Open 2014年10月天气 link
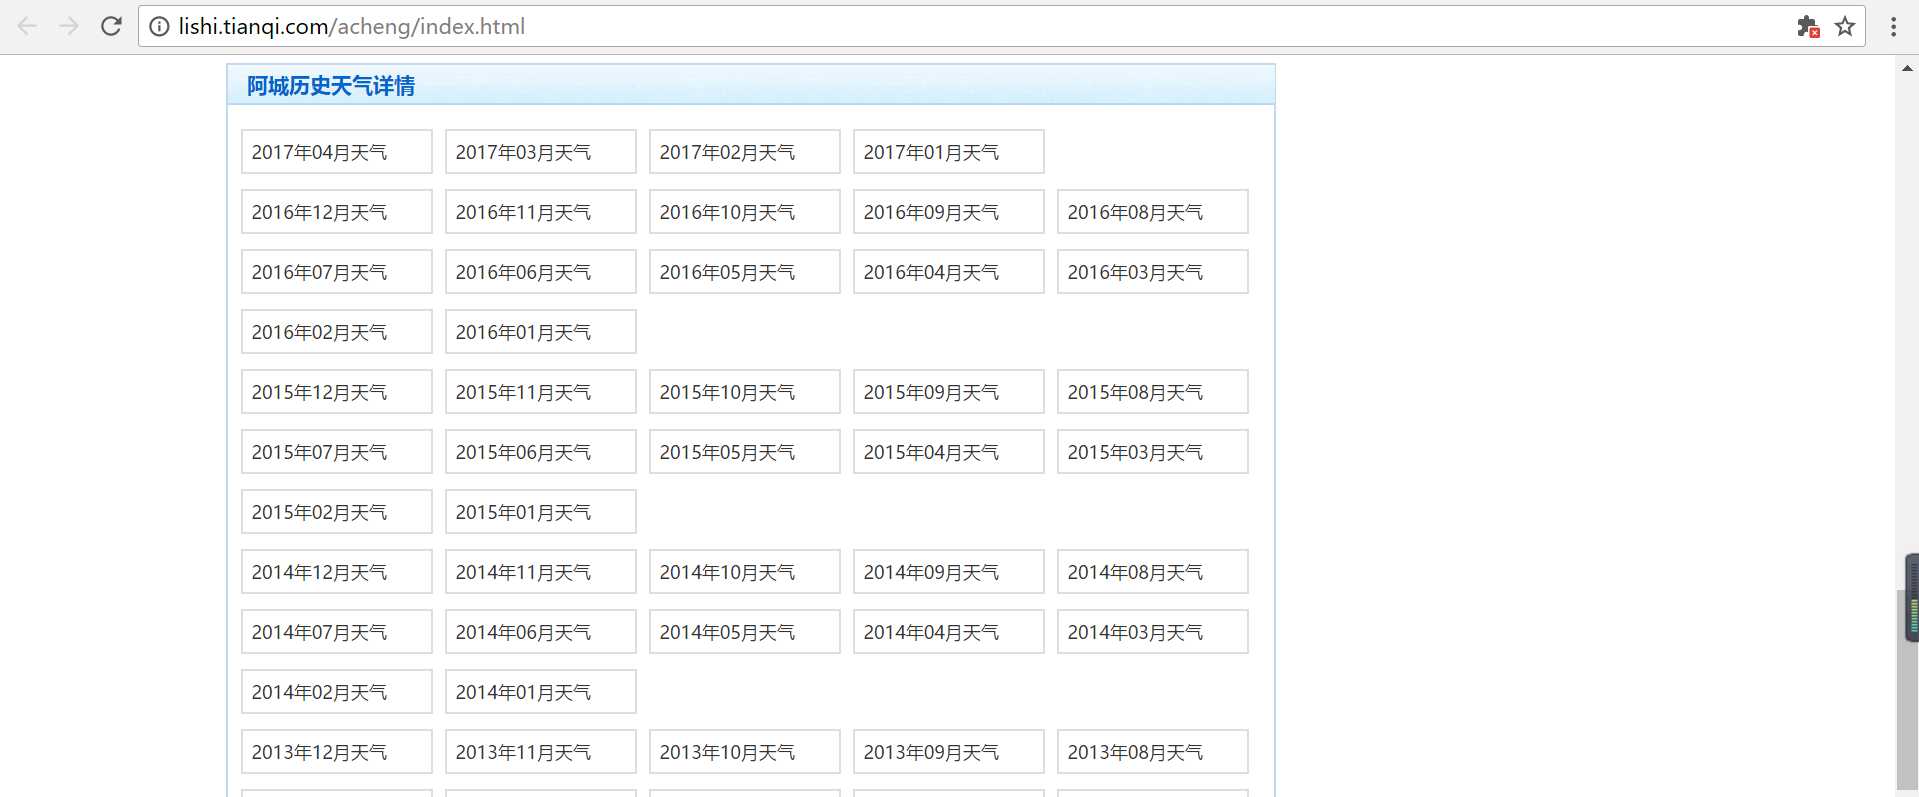The image size is (1919, 797). pyautogui.click(x=745, y=572)
